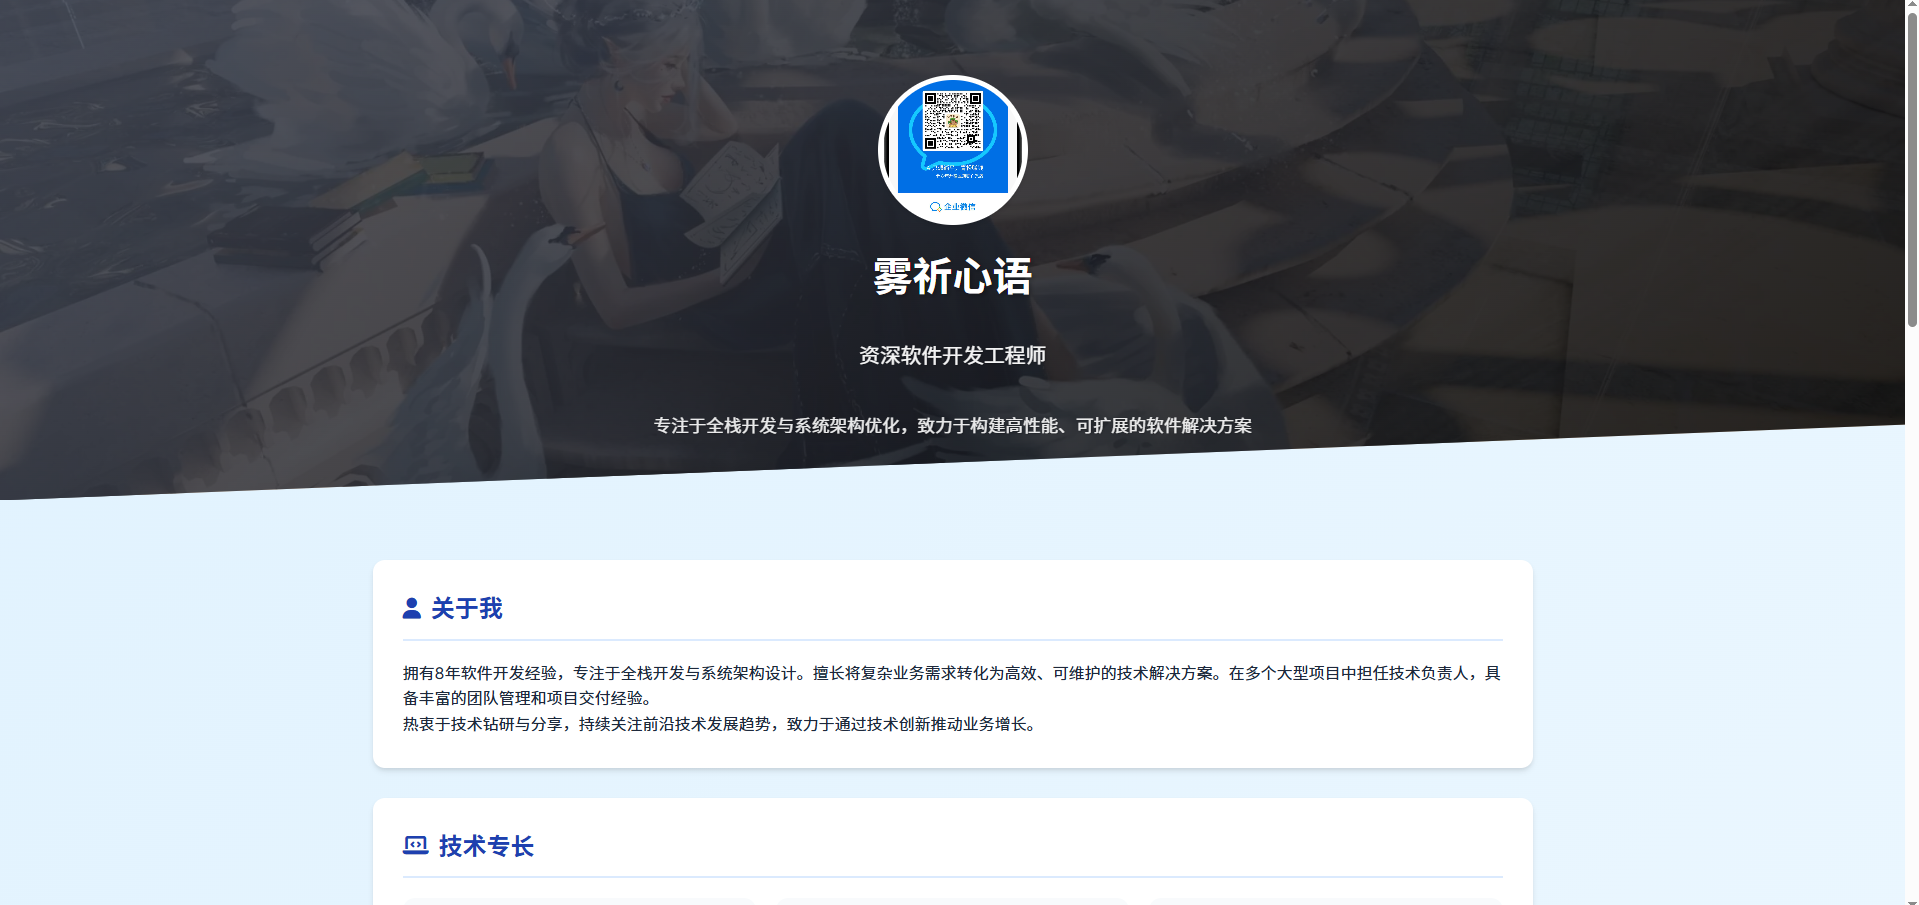Click the tagline starting with 专注于全栈开发
The height and width of the screenshot is (905, 1919).
[952, 426]
